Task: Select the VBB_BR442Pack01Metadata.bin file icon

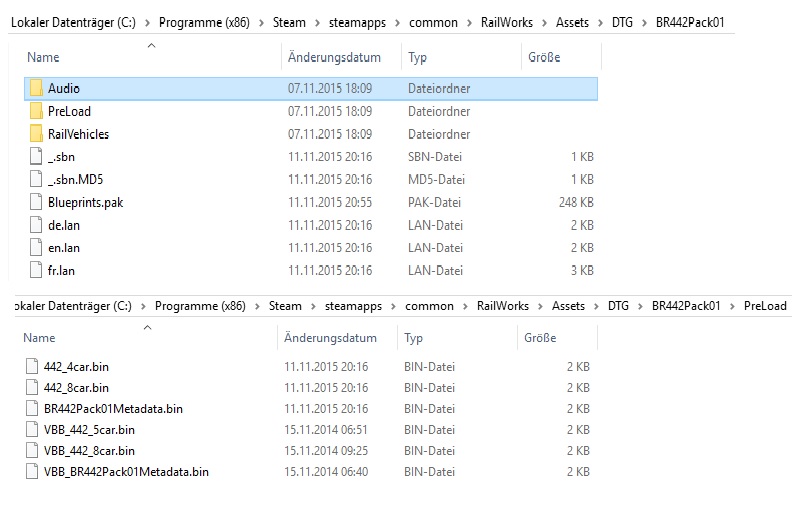Action: (x=32, y=471)
